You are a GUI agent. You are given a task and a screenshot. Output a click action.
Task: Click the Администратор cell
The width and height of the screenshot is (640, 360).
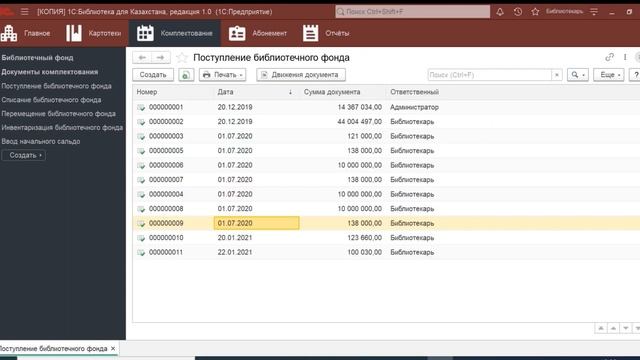pos(414,107)
